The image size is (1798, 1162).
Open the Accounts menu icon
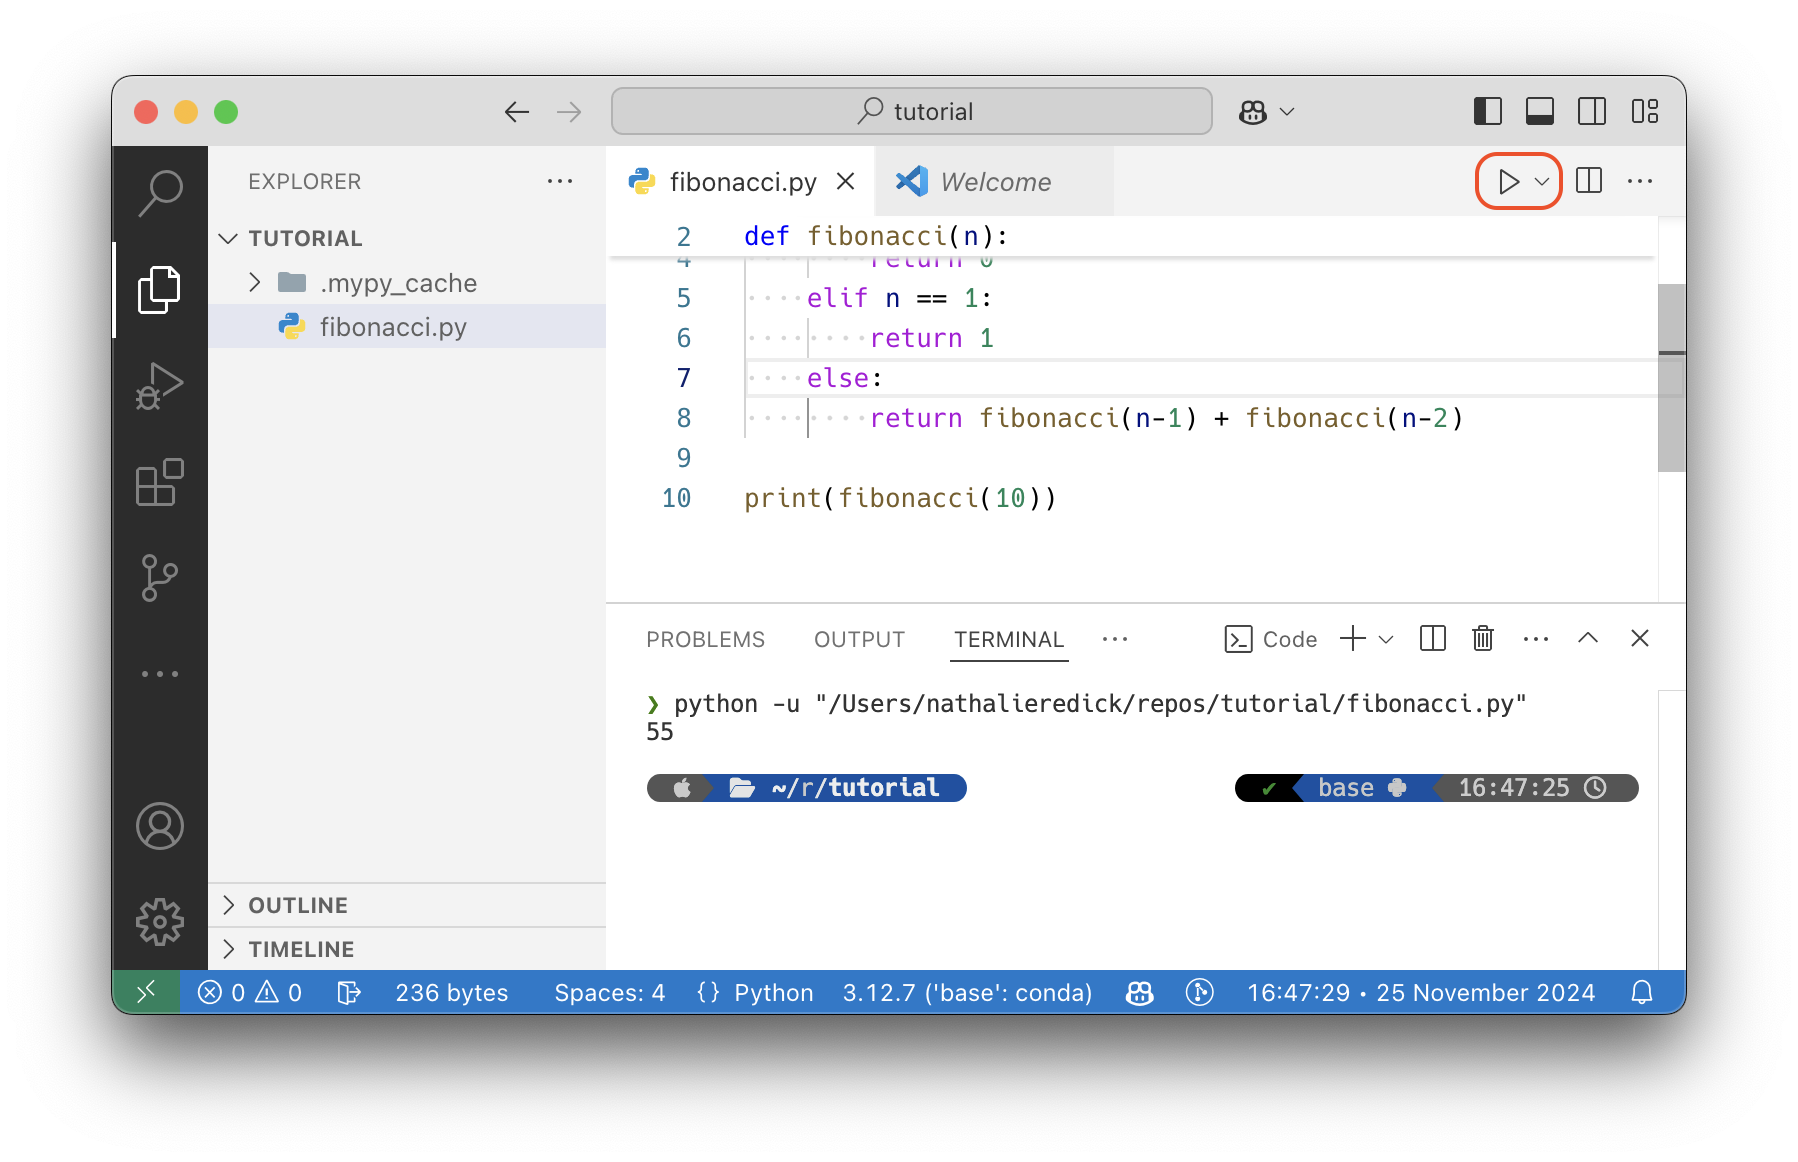tap(160, 826)
